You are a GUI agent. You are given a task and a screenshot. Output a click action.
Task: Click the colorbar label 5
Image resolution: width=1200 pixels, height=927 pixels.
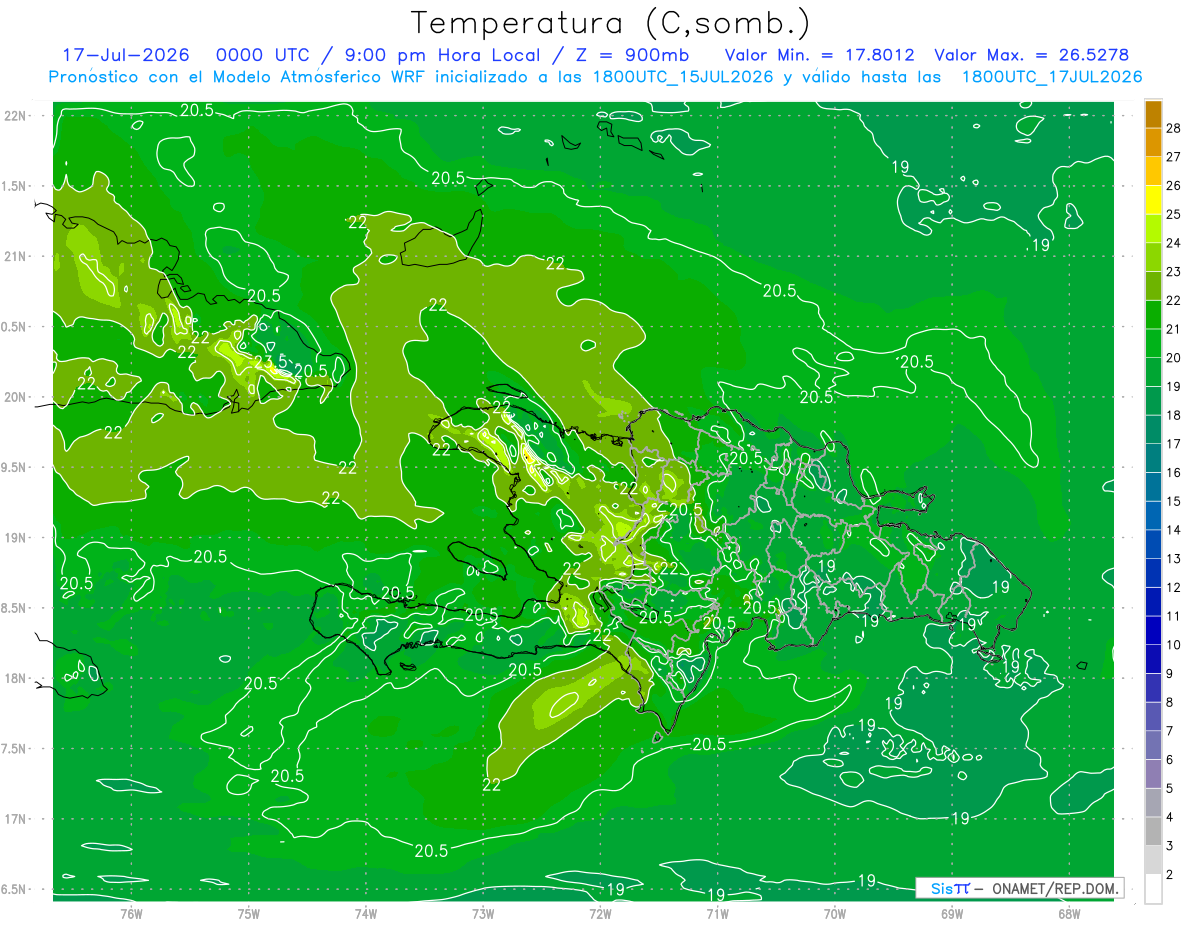tap(1171, 788)
